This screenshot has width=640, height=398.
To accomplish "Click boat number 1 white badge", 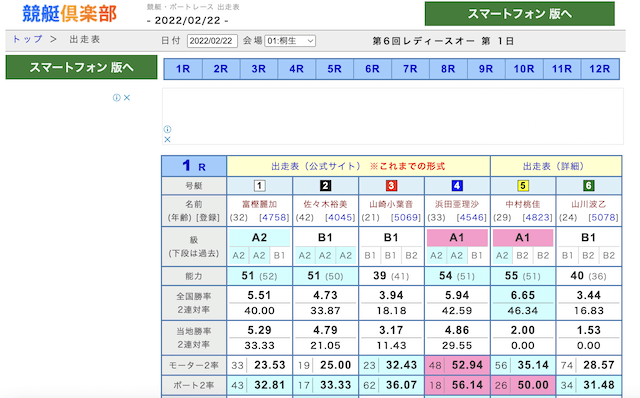I will coord(260,186).
